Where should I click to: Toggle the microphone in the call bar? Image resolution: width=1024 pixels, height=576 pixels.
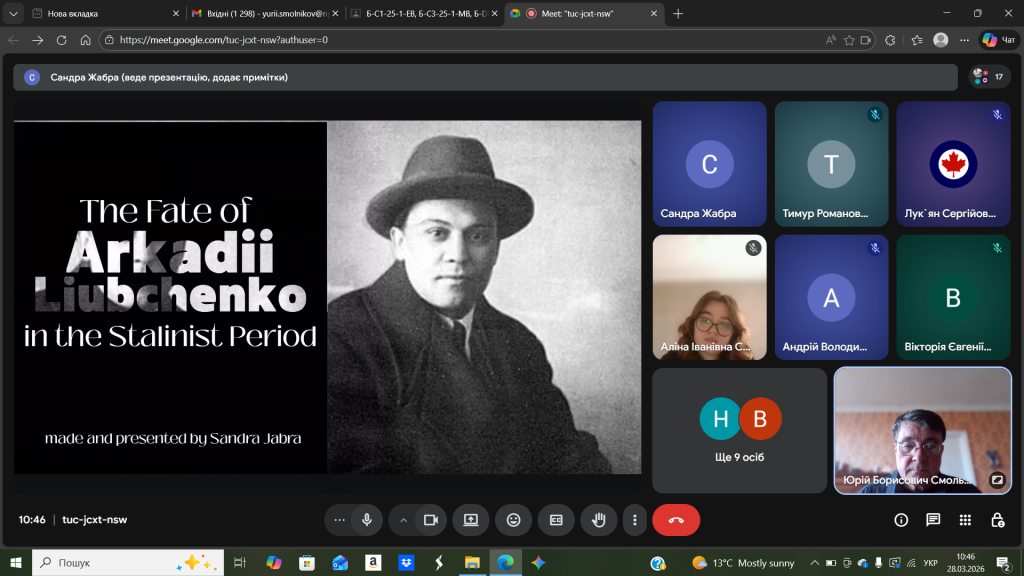[x=367, y=520]
